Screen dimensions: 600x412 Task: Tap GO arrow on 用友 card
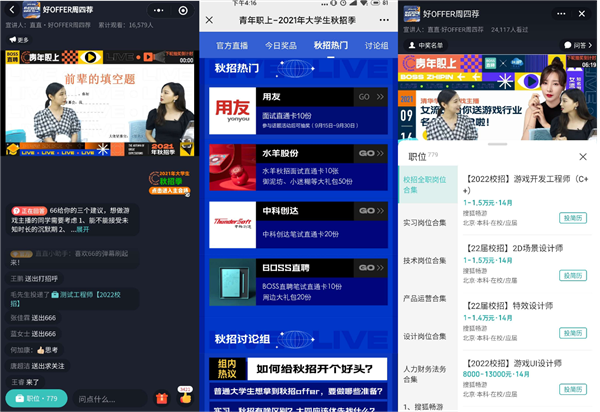(371, 97)
